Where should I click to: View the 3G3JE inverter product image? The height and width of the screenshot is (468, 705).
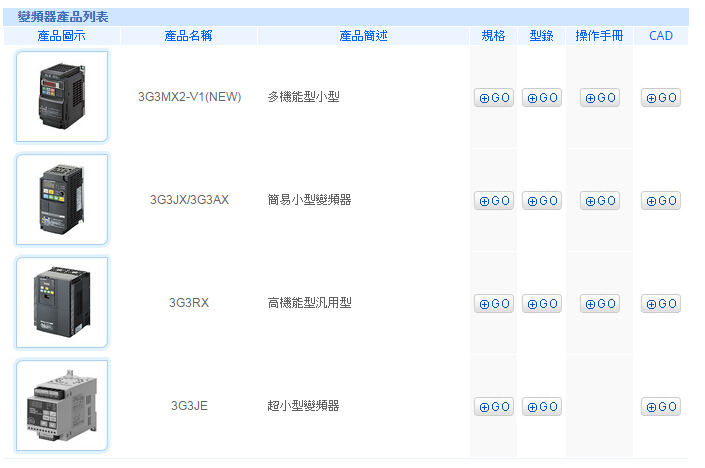(x=62, y=405)
